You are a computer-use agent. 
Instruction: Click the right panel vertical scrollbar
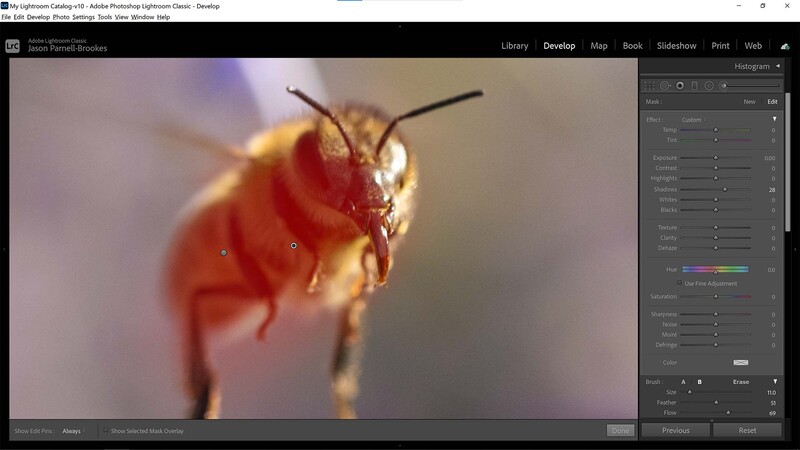[787, 162]
